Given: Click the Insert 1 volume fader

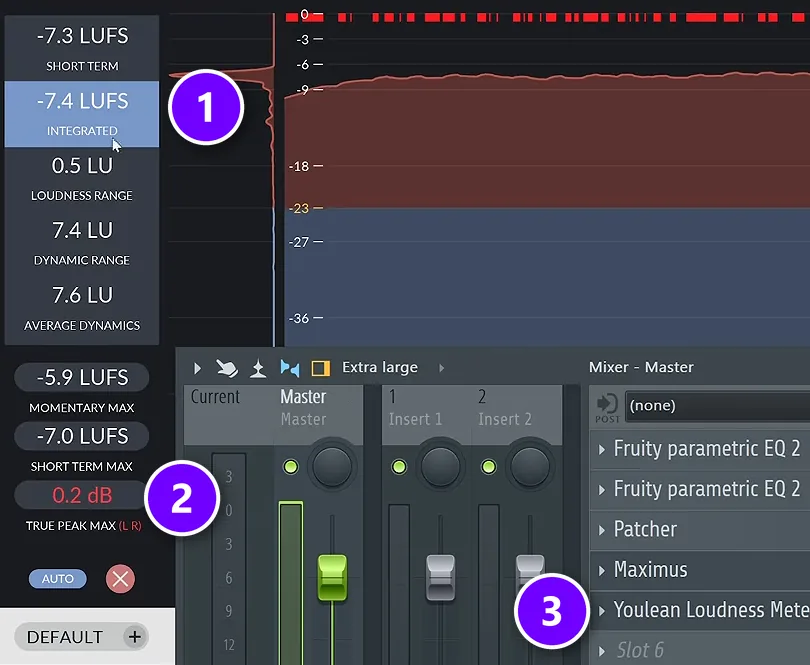Looking at the screenshot, I should 440,578.
